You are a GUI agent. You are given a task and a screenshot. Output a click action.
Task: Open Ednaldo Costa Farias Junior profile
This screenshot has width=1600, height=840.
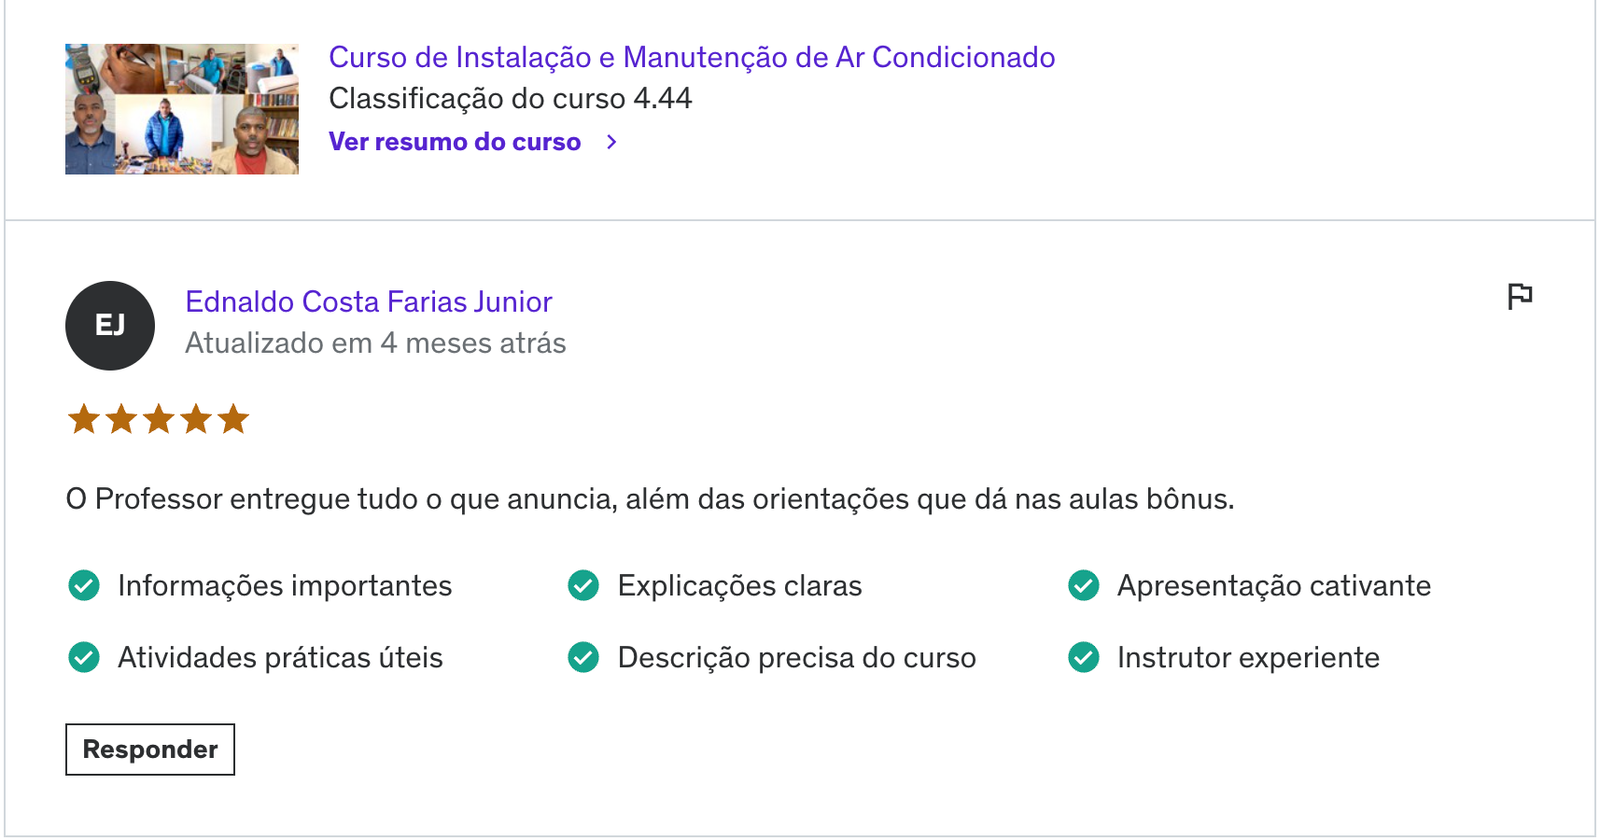tap(368, 302)
